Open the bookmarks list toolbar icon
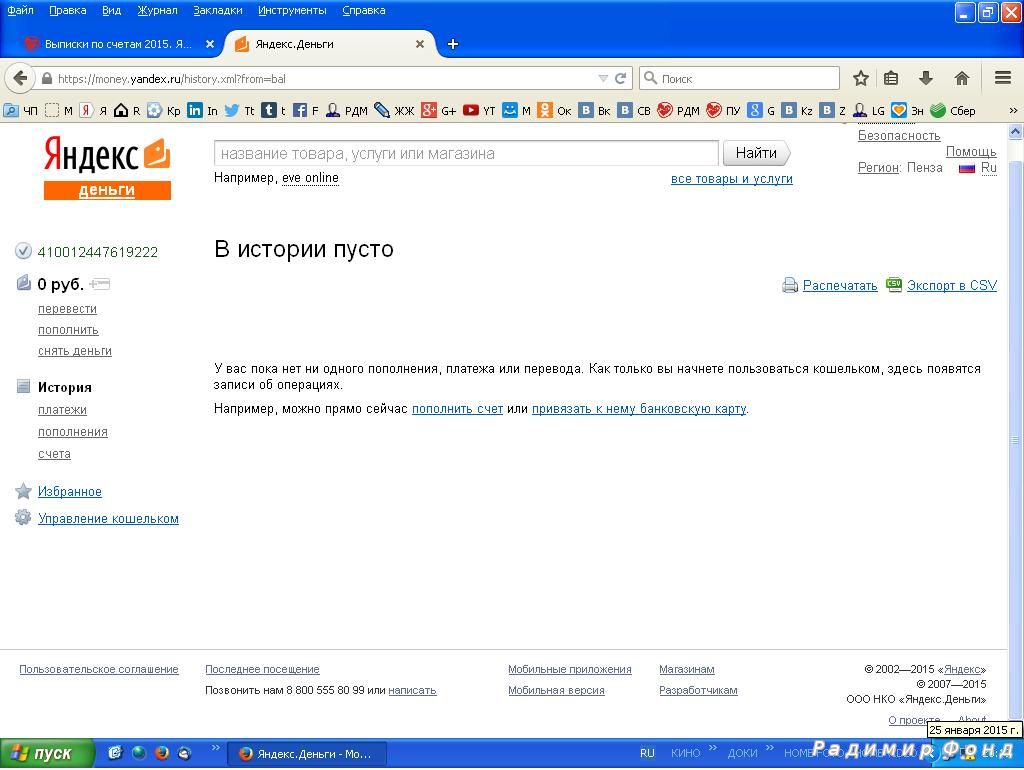The width and height of the screenshot is (1024, 770). click(x=891, y=78)
